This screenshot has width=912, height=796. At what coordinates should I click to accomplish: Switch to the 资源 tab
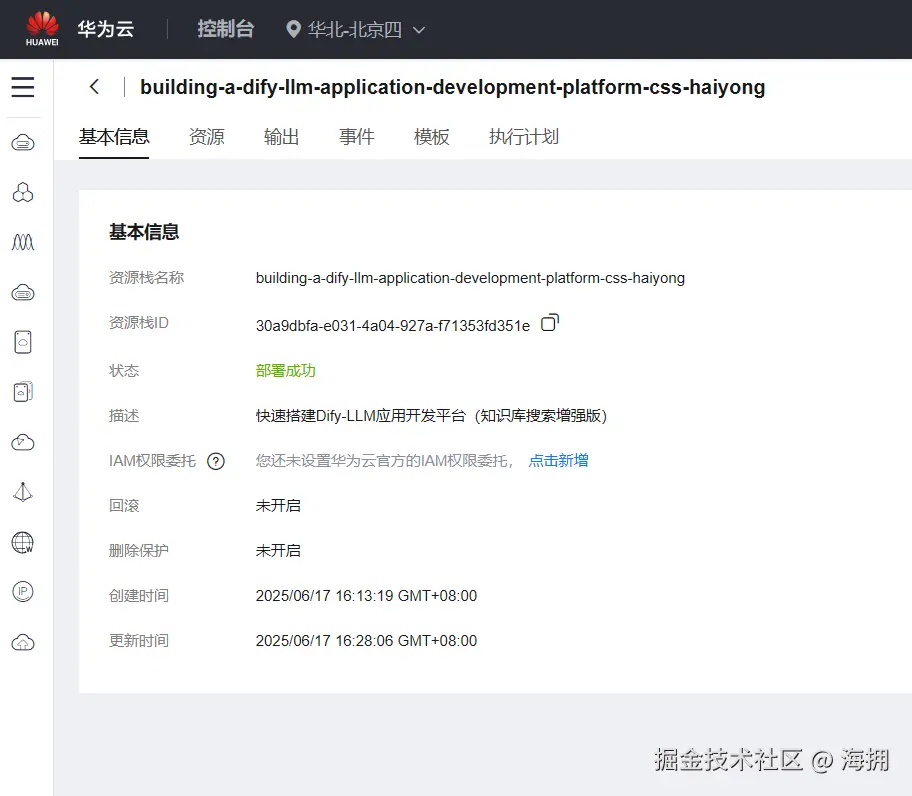coord(206,137)
